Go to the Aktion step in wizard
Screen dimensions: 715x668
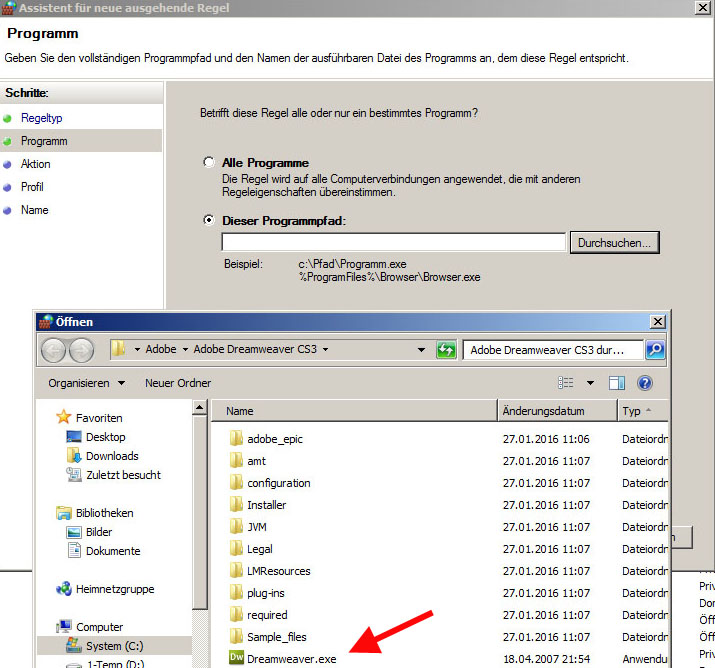[x=36, y=164]
